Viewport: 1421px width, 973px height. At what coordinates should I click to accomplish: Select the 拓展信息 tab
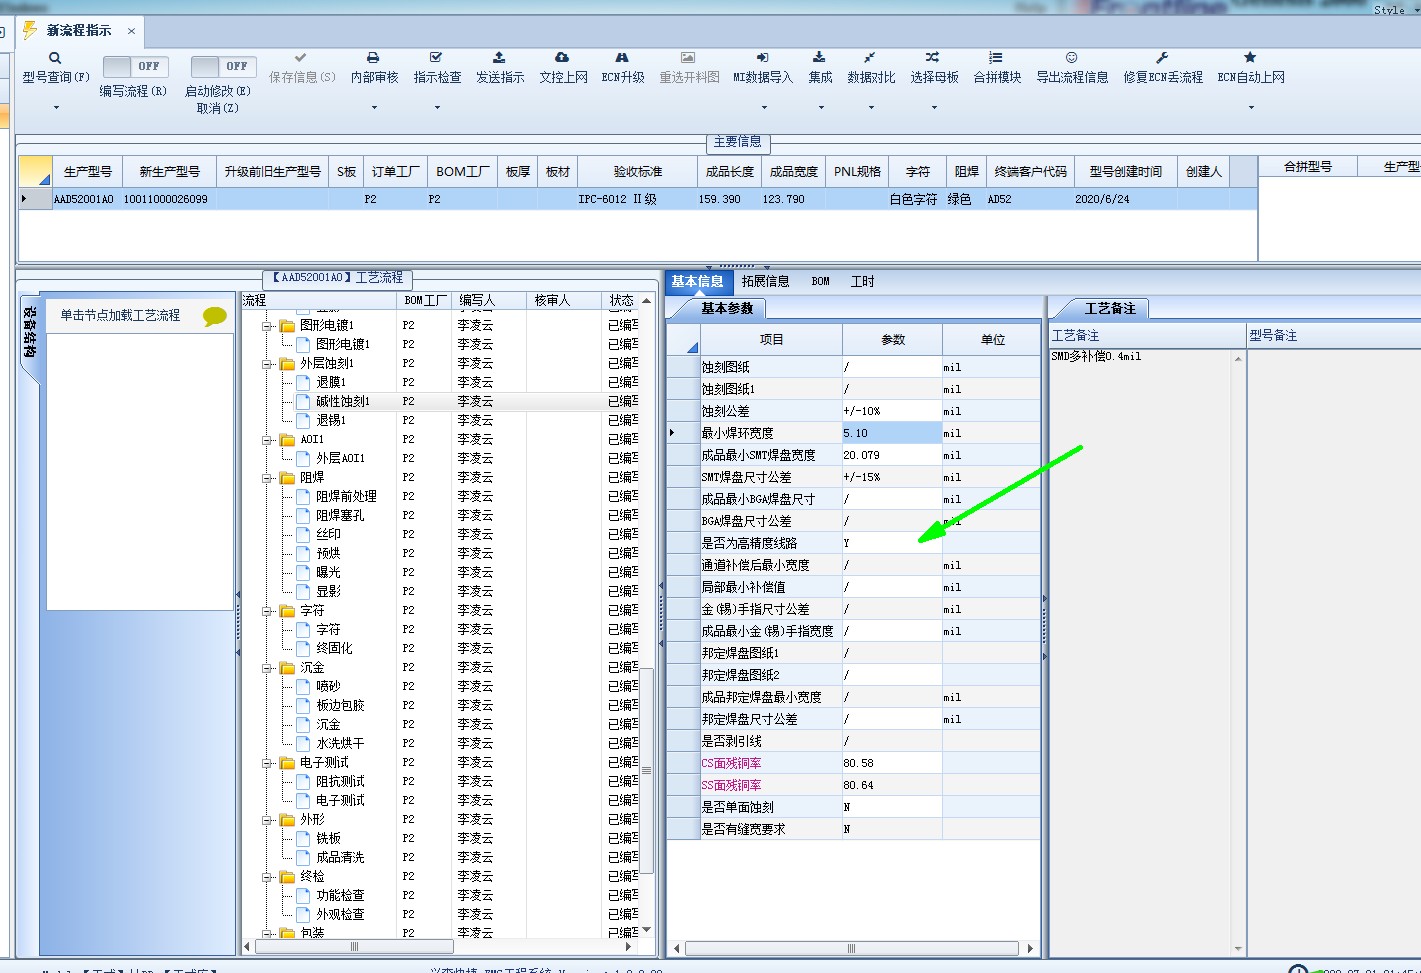click(x=765, y=282)
